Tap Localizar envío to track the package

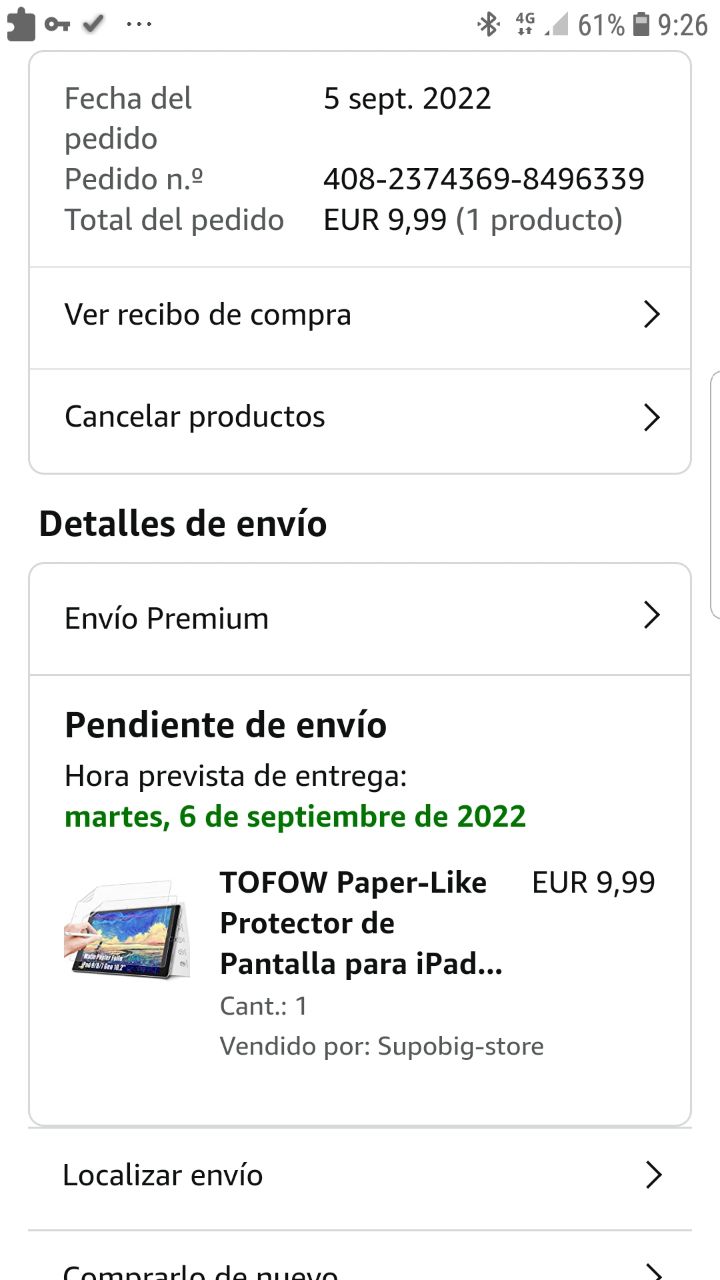(163, 1175)
